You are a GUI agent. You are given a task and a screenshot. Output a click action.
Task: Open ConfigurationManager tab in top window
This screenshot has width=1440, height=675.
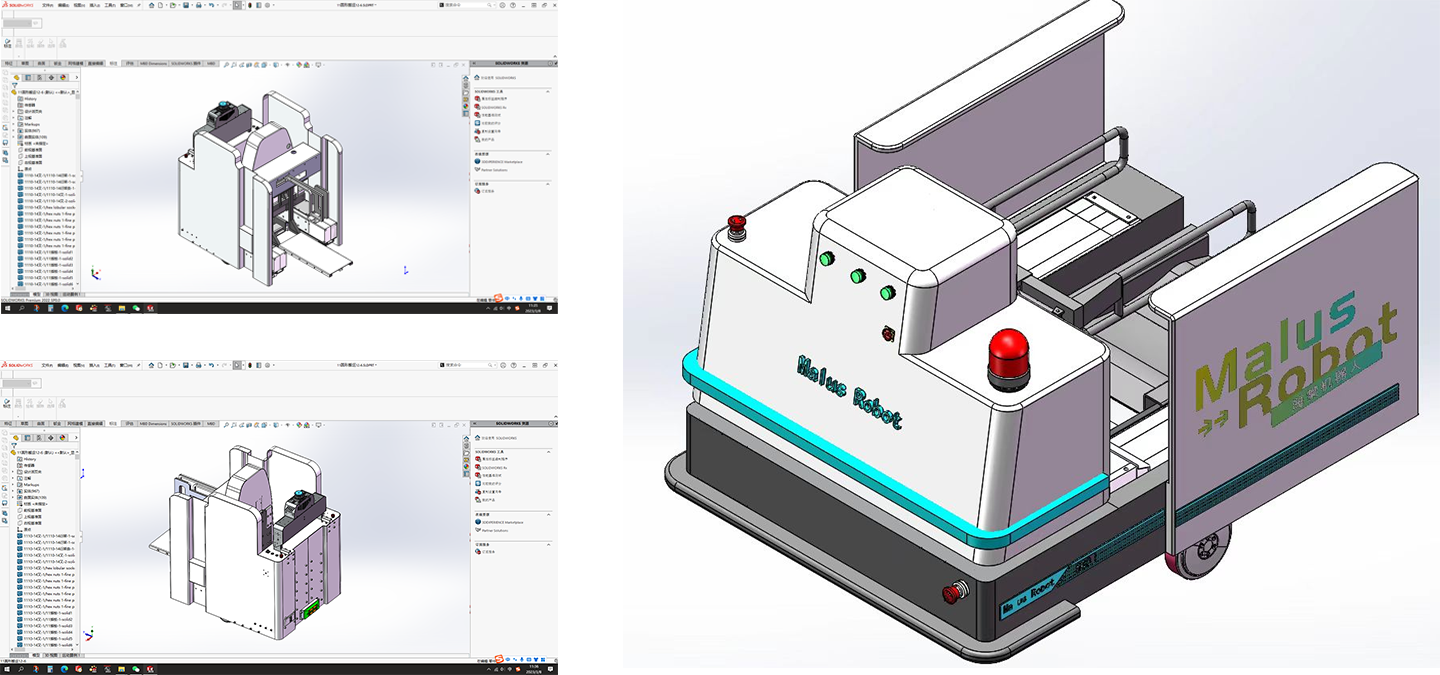point(40,77)
